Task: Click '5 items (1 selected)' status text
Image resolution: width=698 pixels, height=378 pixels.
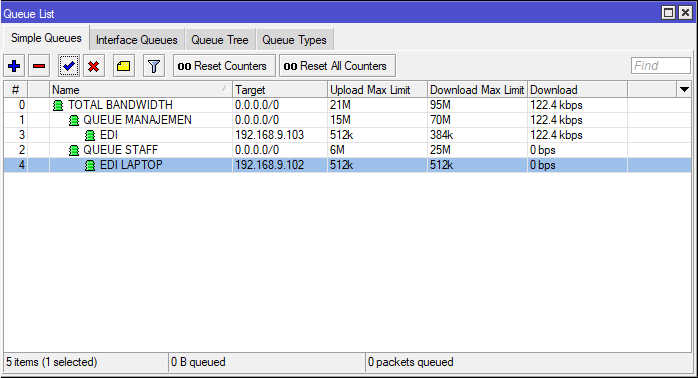Action: point(52,362)
